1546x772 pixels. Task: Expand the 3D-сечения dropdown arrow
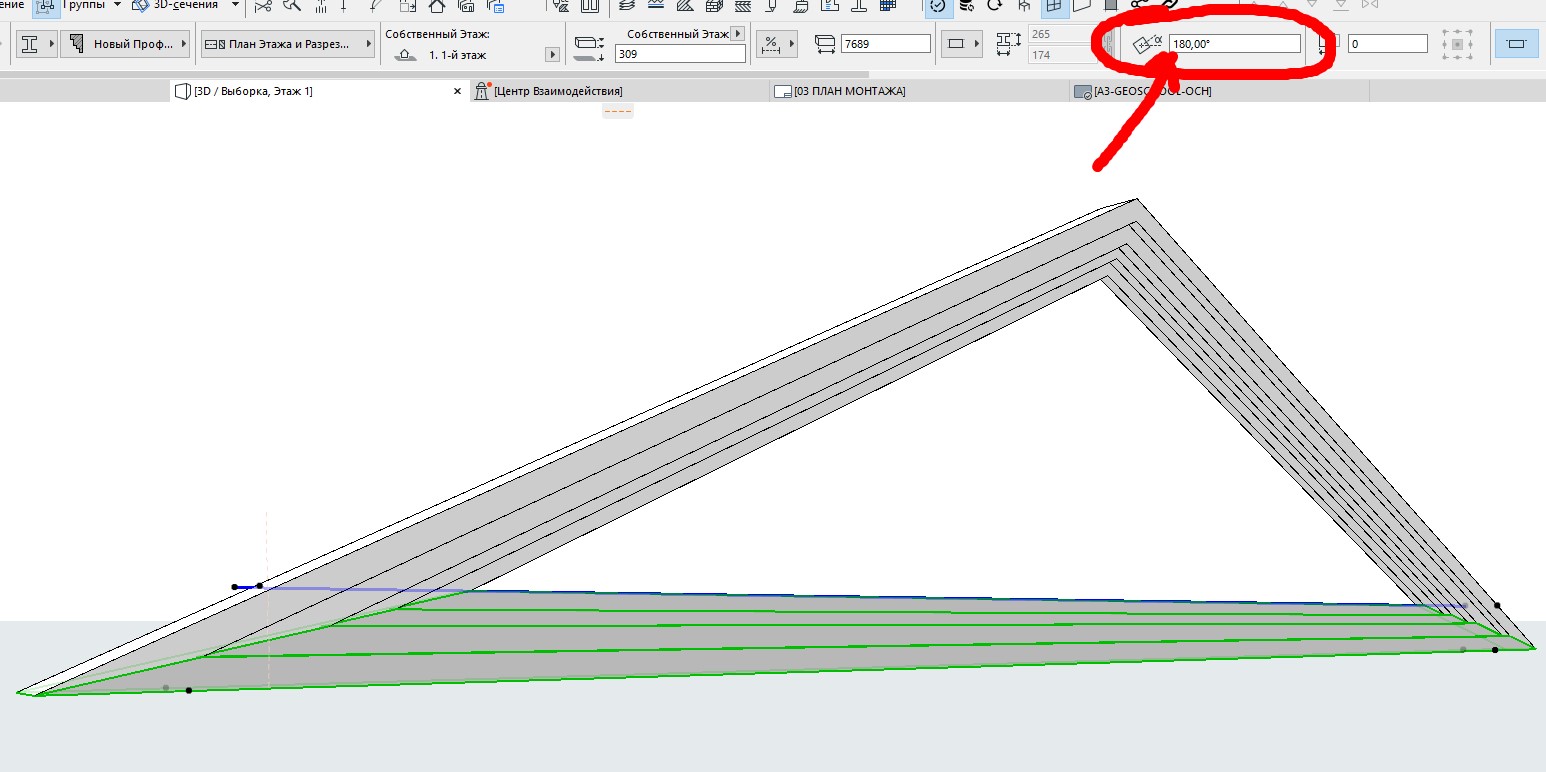[235, 5]
